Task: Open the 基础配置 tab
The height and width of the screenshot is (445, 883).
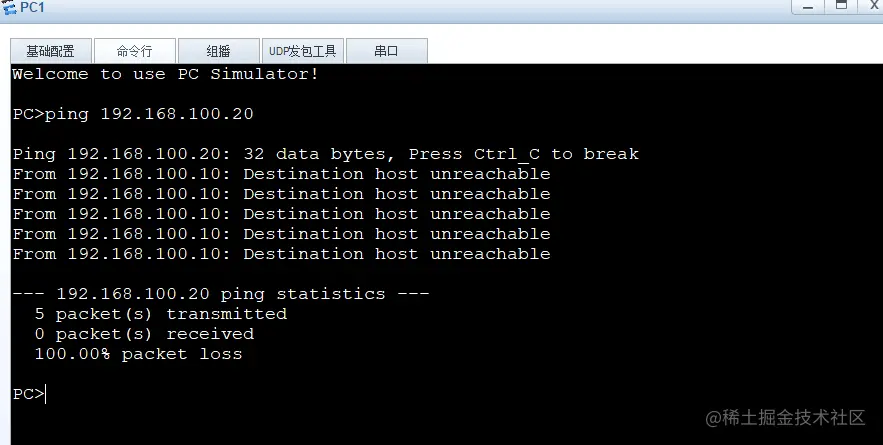Action: tap(50, 51)
